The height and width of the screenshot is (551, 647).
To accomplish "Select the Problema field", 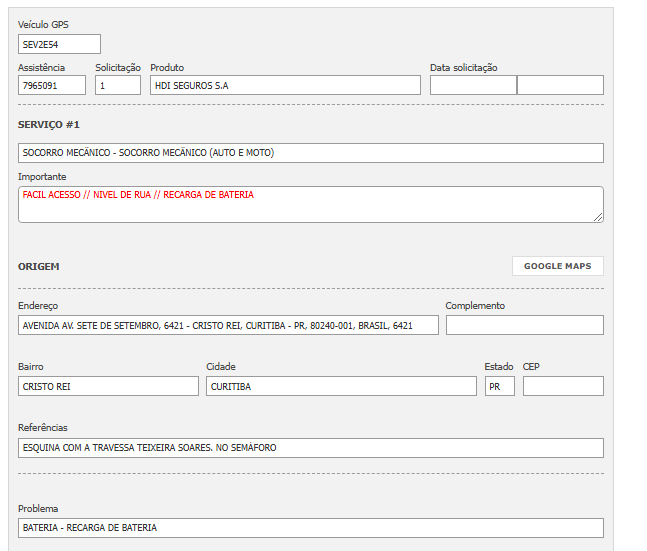I will (x=311, y=527).
